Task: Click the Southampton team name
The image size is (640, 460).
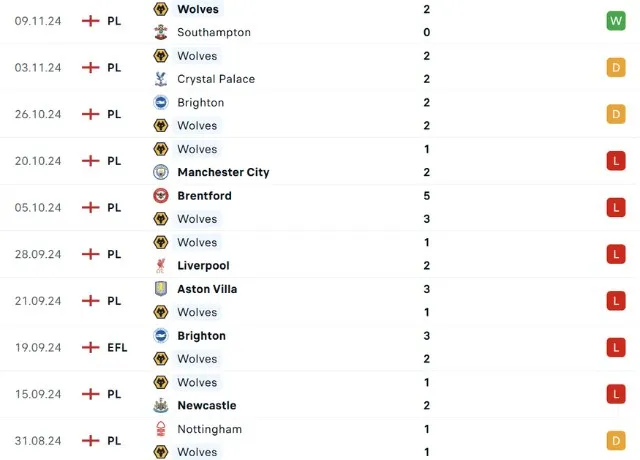Action: pyautogui.click(x=214, y=32)
